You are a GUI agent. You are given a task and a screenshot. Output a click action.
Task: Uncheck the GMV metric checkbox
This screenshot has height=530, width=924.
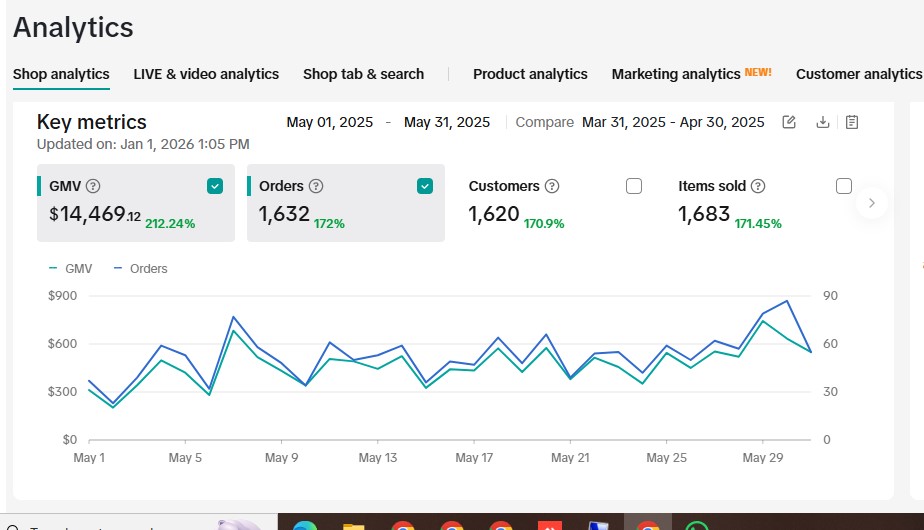tap(215, 186)
